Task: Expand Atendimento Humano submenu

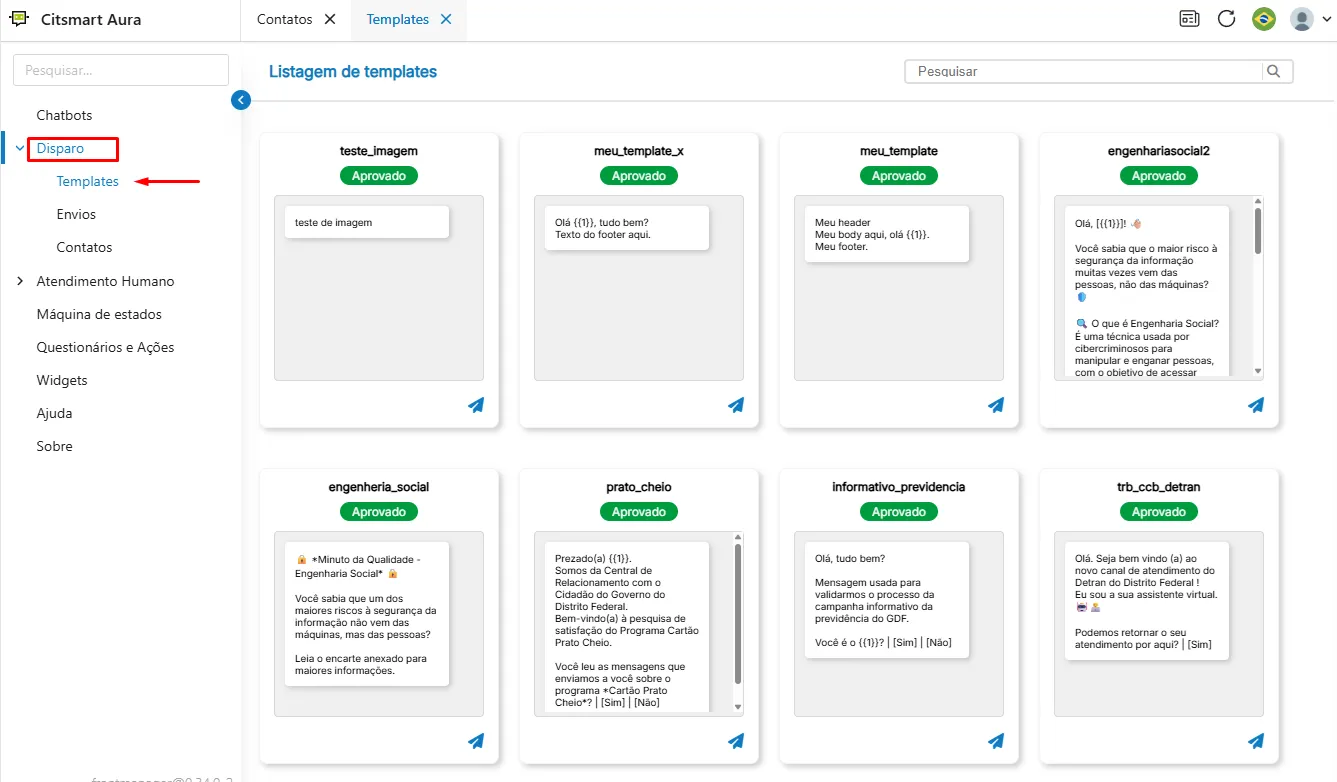Action: [x=20, y=281]
